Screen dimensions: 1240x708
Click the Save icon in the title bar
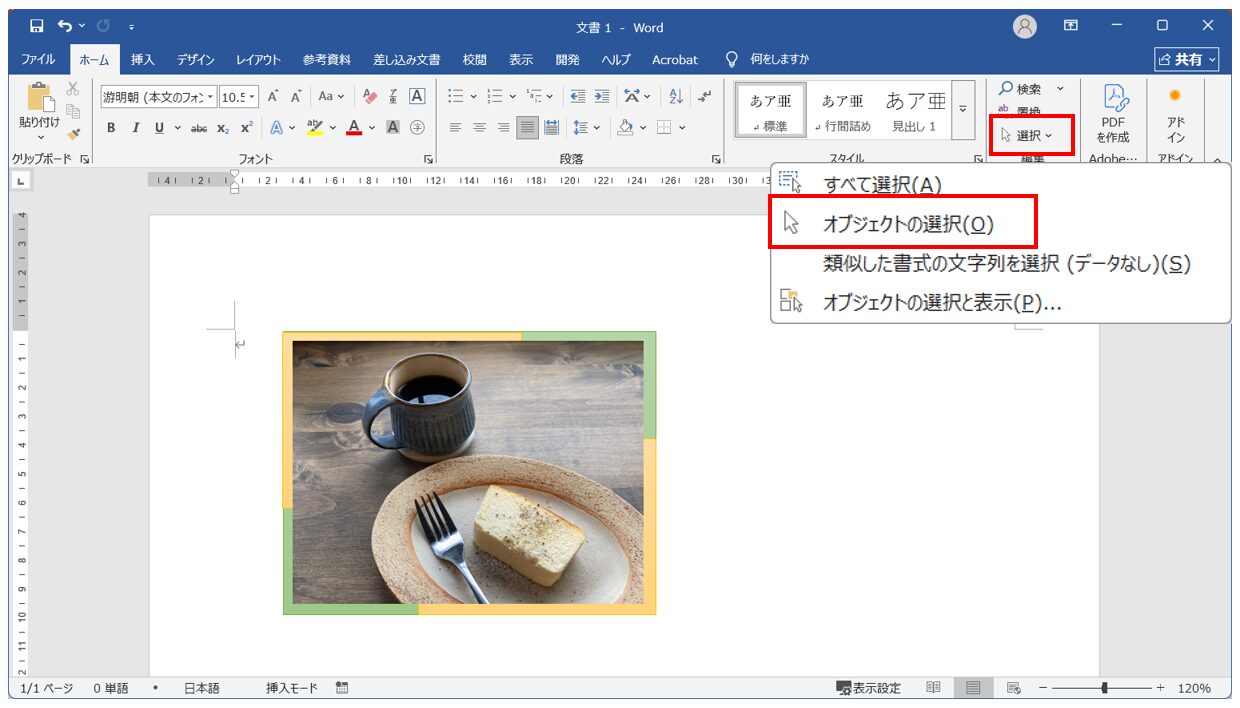click(36, 26)
